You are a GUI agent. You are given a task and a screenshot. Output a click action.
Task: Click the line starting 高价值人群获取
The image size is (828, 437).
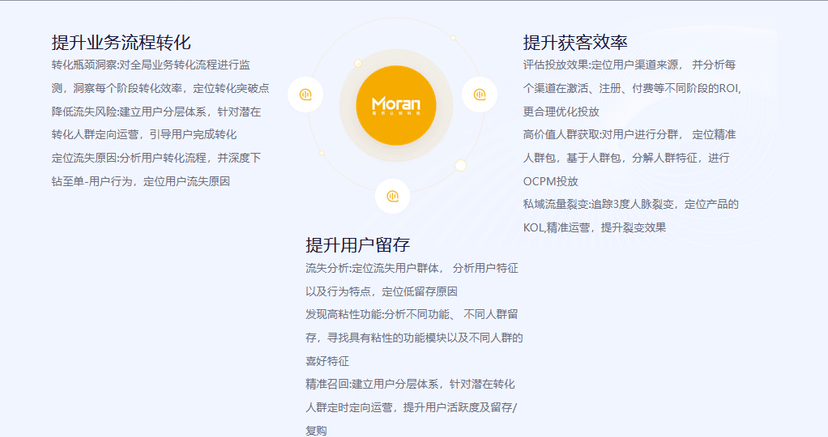pyautogui.click(x=629, y=135)
